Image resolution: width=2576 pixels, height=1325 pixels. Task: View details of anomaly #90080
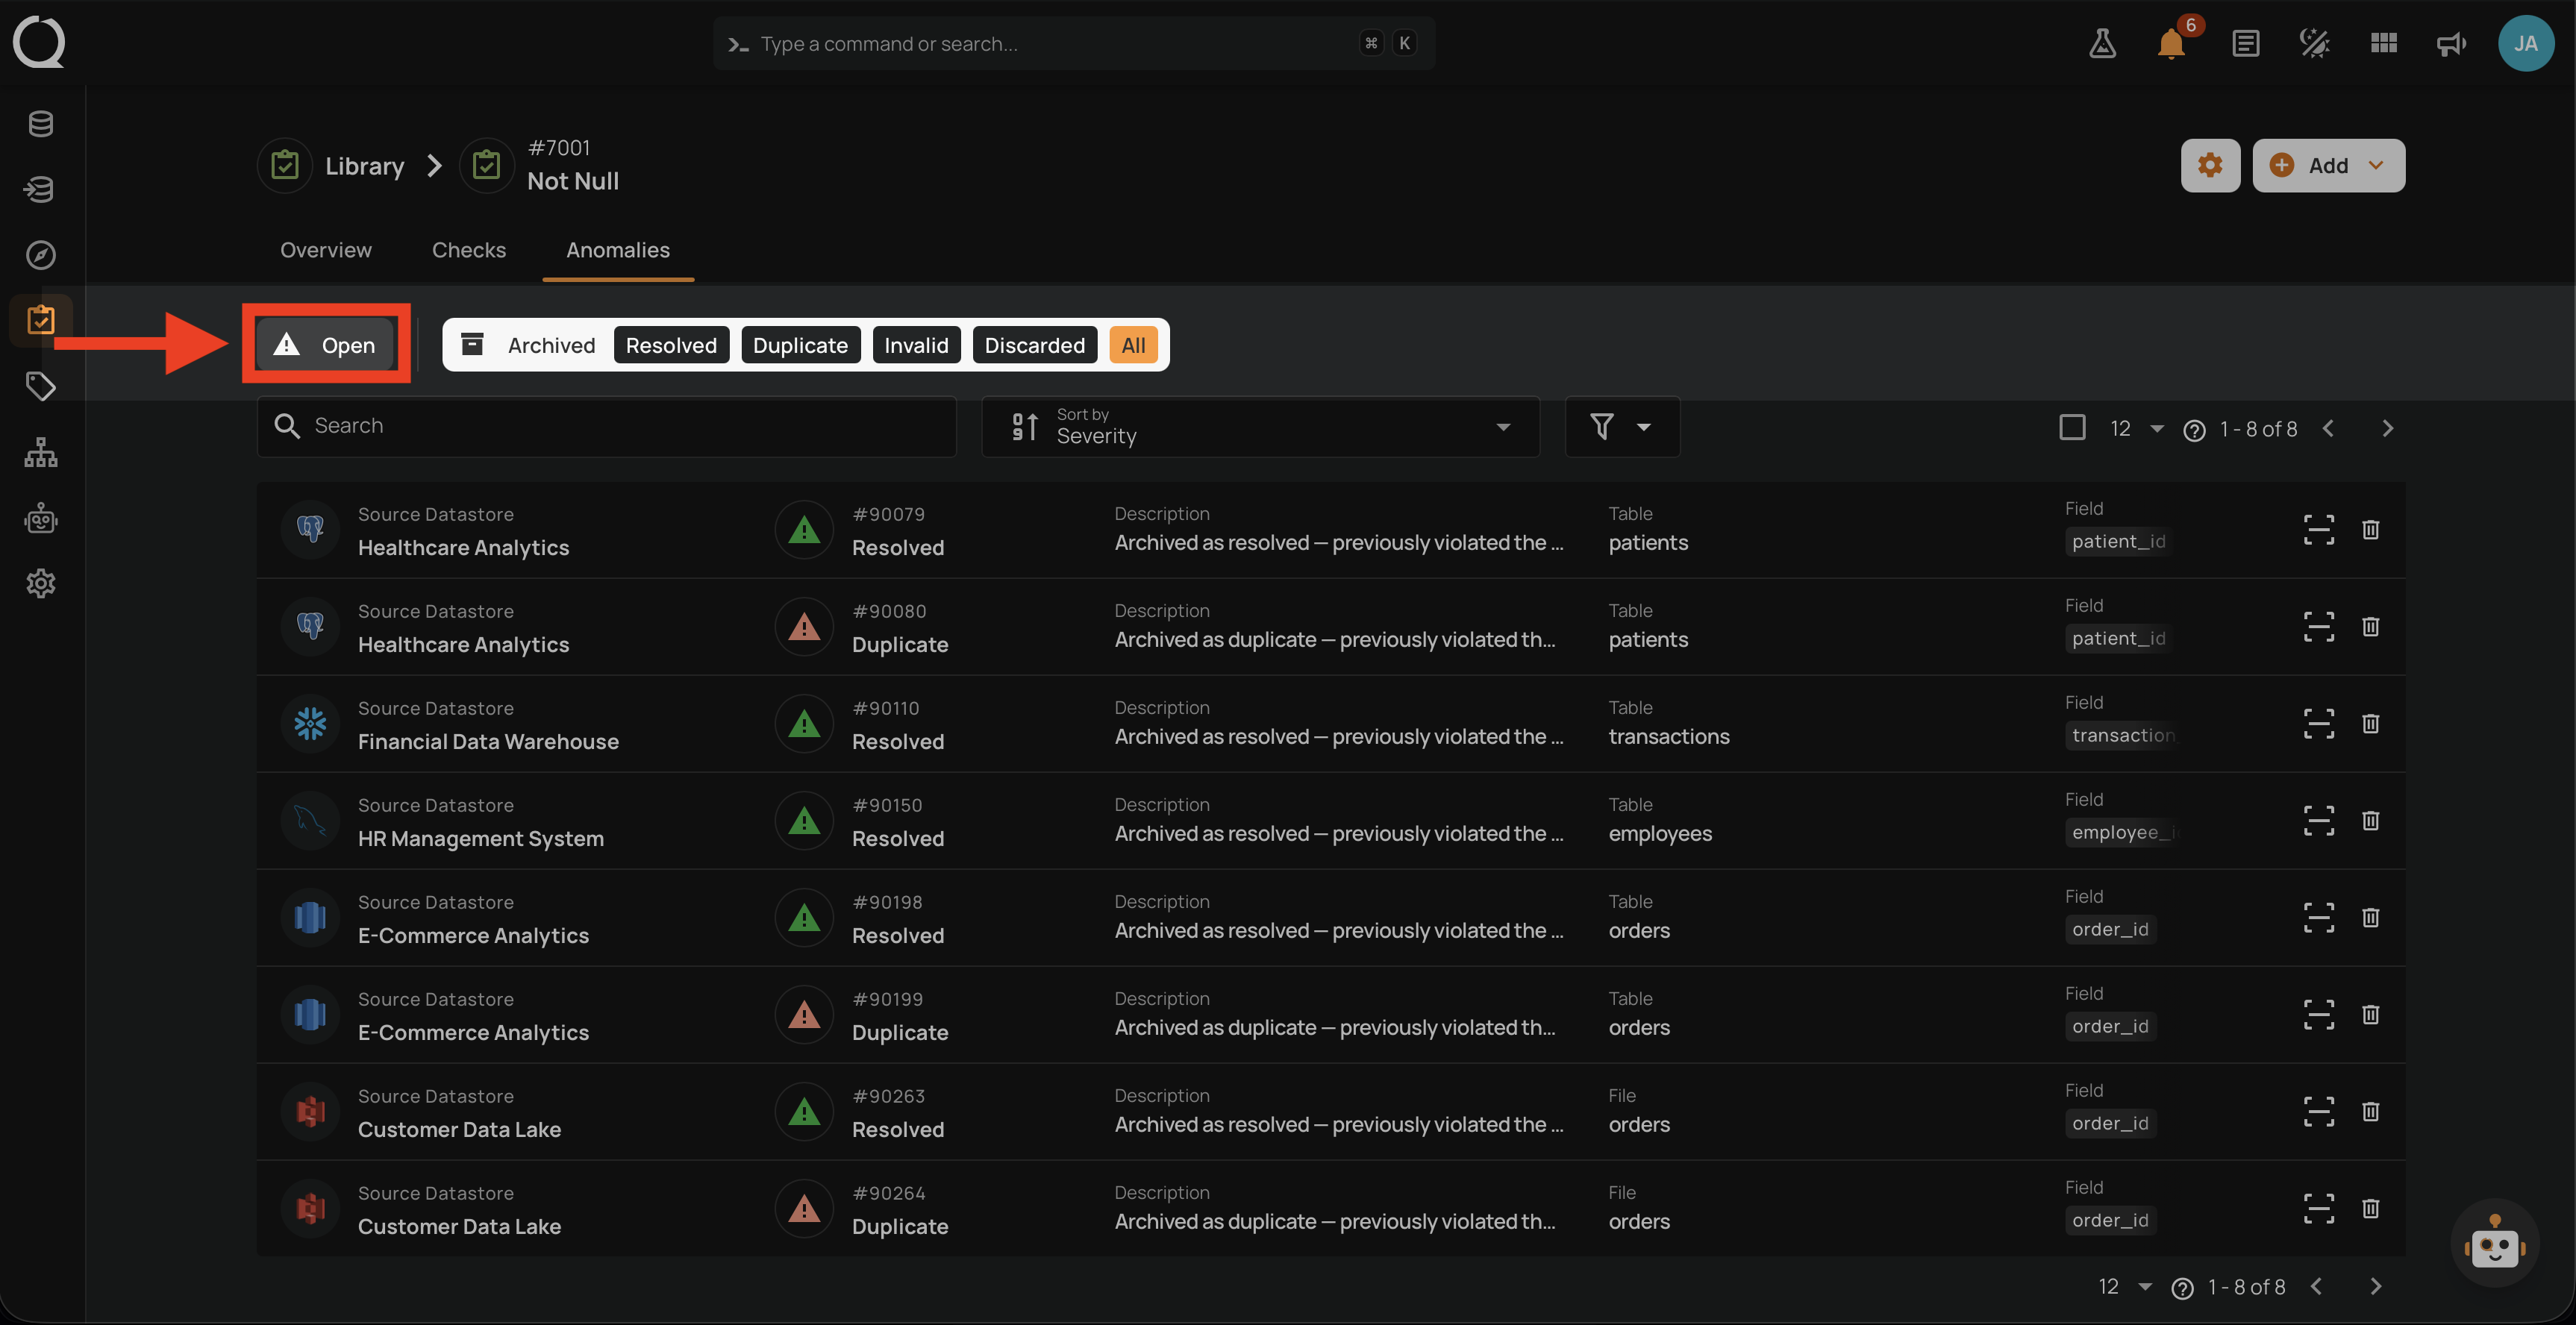2318,627
